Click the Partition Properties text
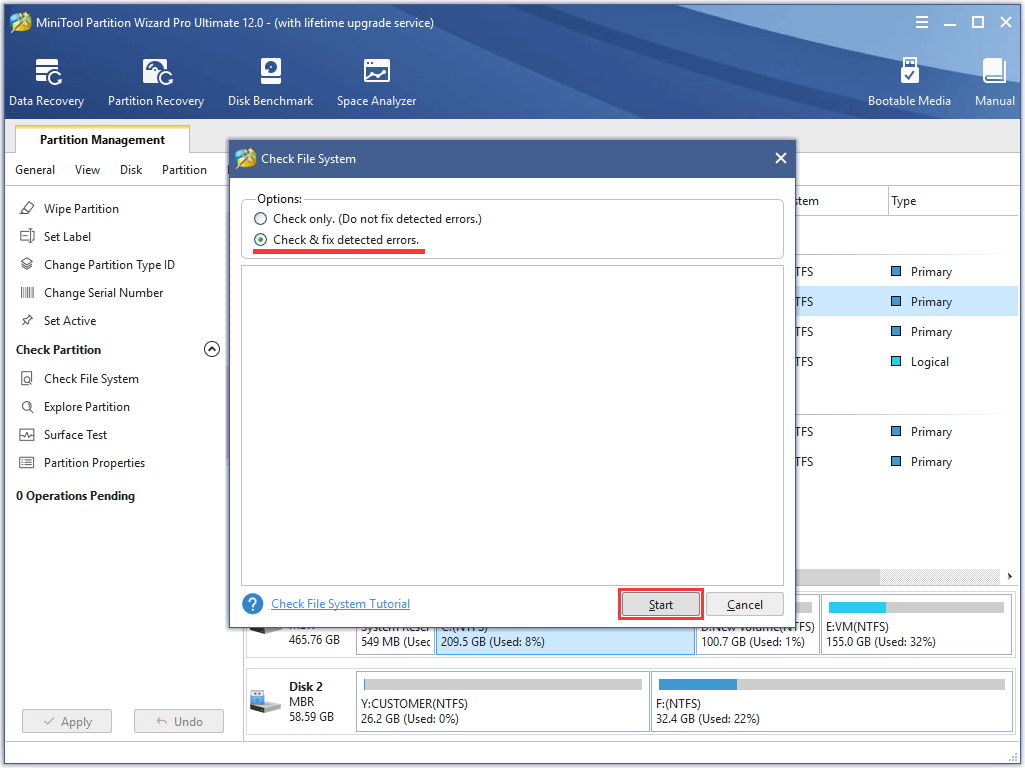Screen dimensions: 1025x768 click(94, 463)
